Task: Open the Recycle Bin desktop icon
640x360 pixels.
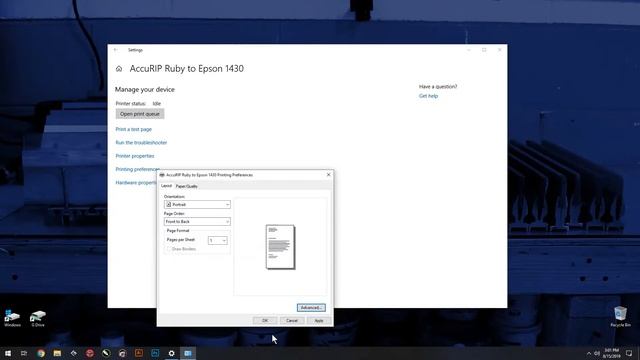Action: pyautogui.click(x=620, y=316)
